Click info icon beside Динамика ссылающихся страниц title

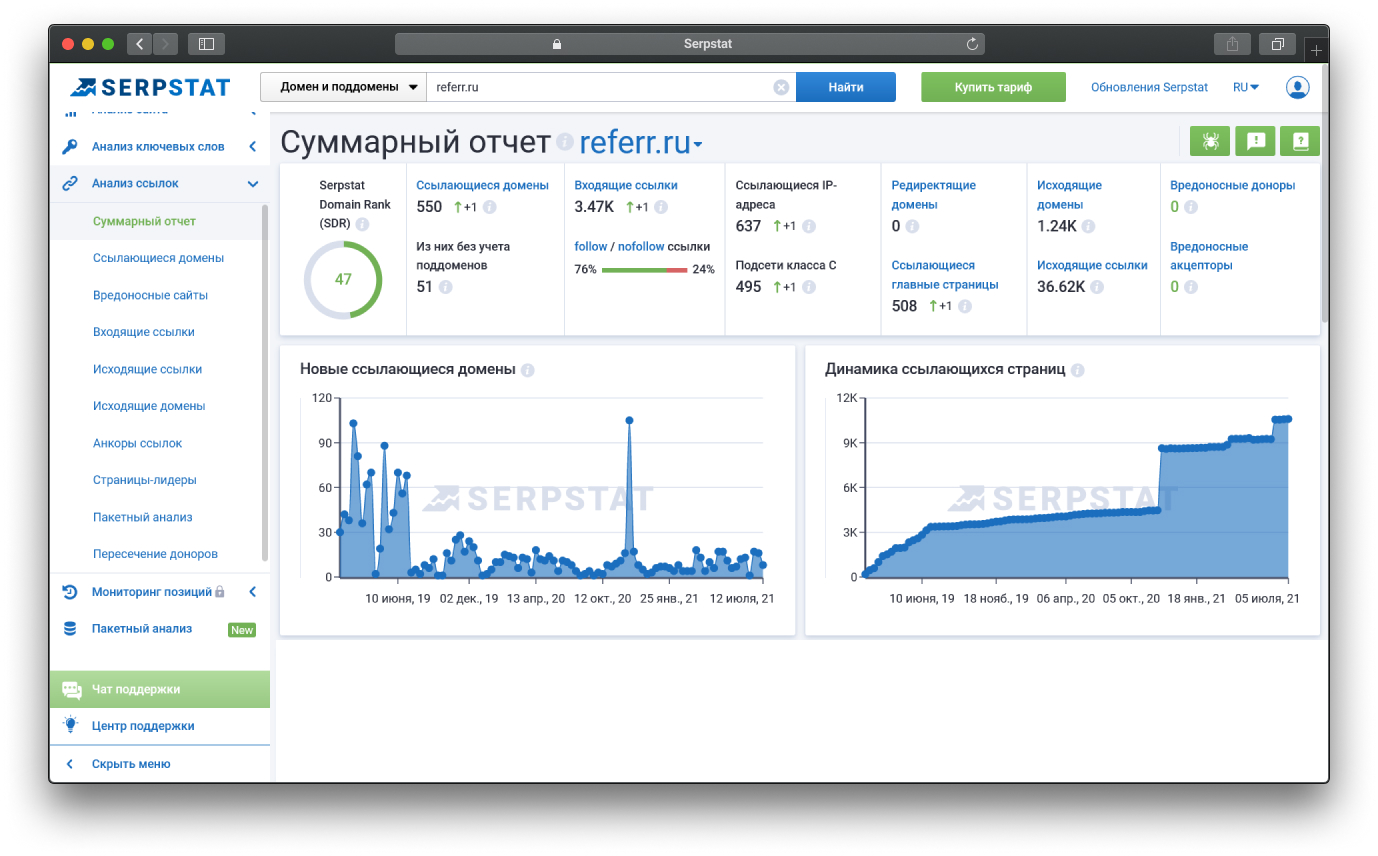pos(1078,370)
